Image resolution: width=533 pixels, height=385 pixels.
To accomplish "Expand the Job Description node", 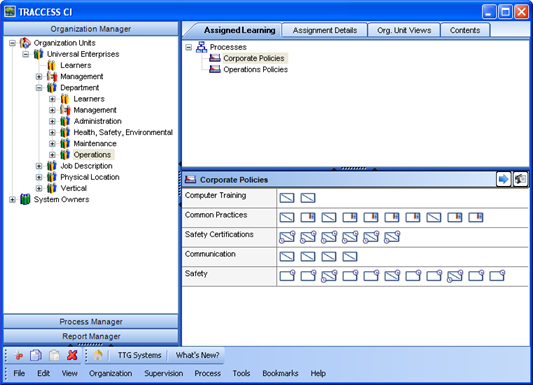I will point(39,166).
